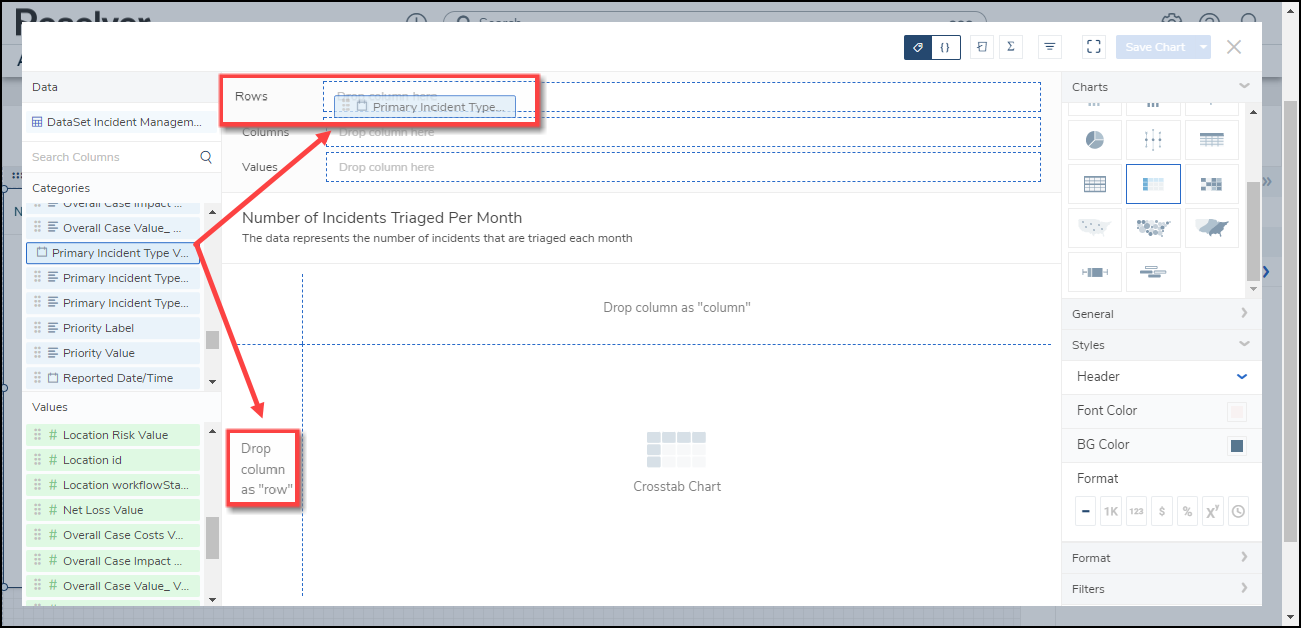This screenshot has width=1301, height=628.
Task: Apply the 1K thousands format
Action: 1110,512
